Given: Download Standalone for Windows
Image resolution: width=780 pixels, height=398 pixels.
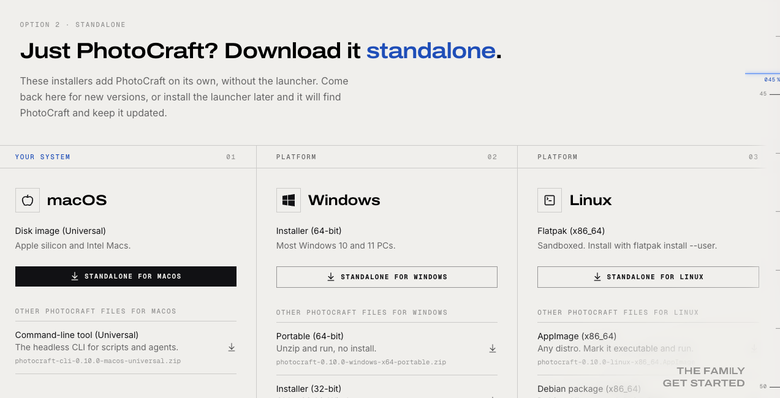Looking at the screenshot, I should point(387,277).
